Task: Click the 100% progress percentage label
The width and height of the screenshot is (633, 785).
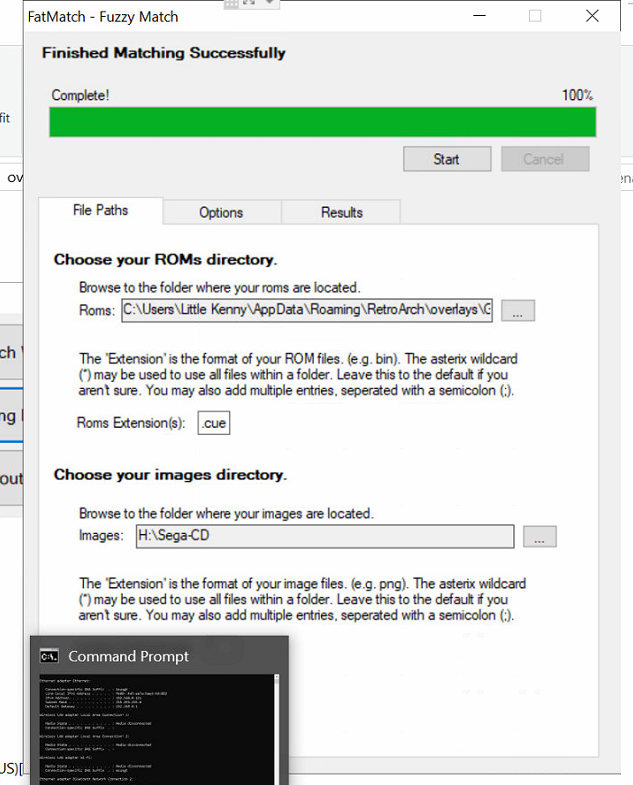Action: coord(577,96)
